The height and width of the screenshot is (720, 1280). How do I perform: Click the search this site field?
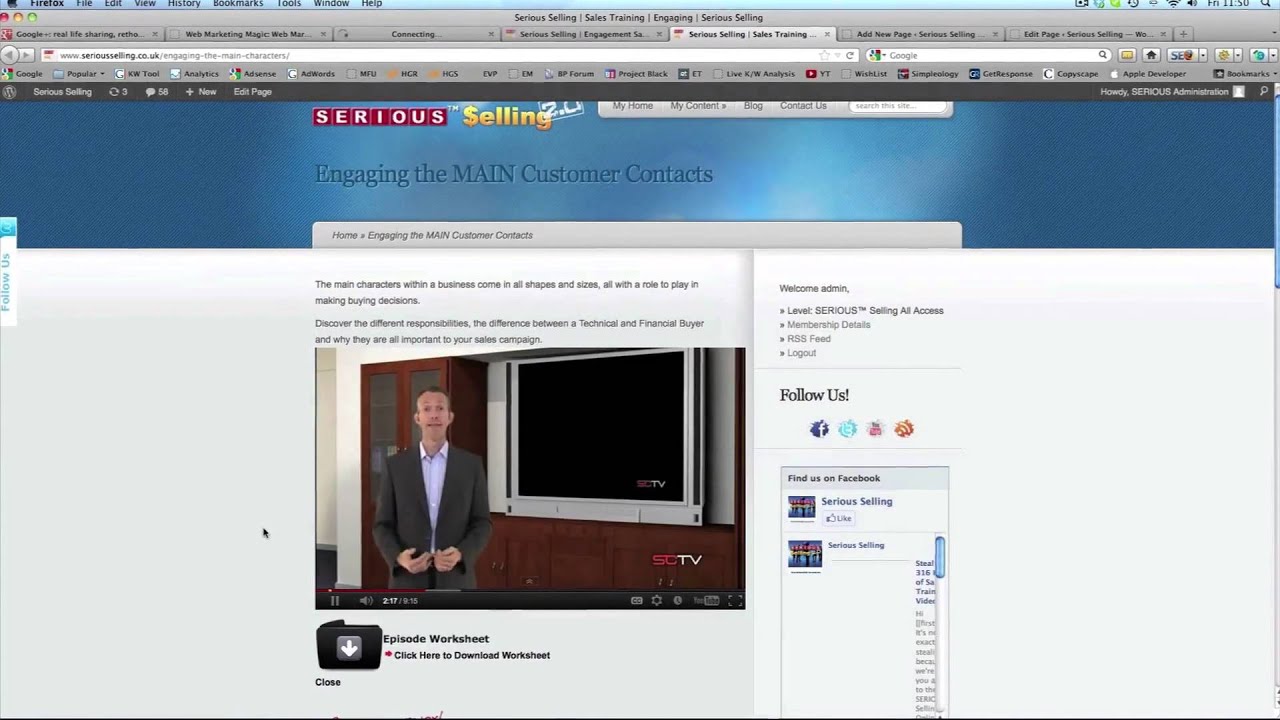point(897,105)
